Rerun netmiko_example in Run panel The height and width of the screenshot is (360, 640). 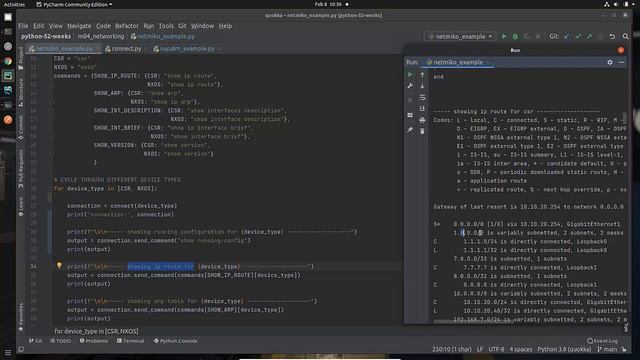pos(410,74)
